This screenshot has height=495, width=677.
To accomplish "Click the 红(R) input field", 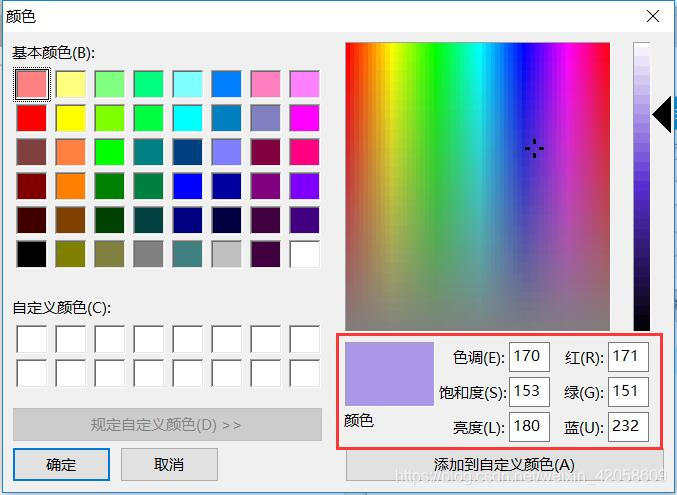I will pos(628,357).
